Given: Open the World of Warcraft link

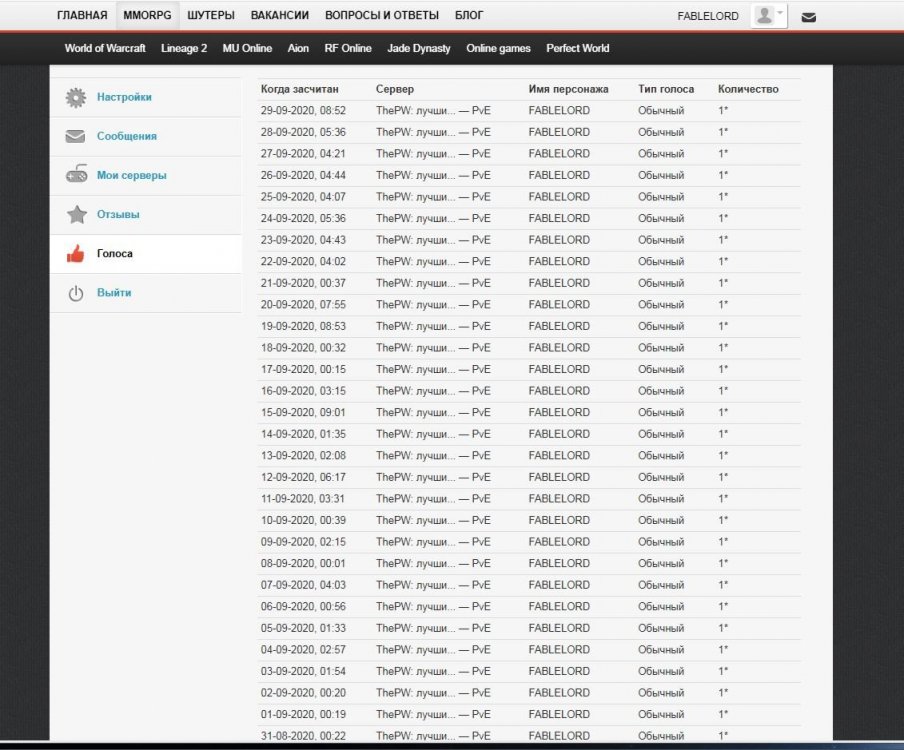Looking at the screenshot, I should [105, 48].
